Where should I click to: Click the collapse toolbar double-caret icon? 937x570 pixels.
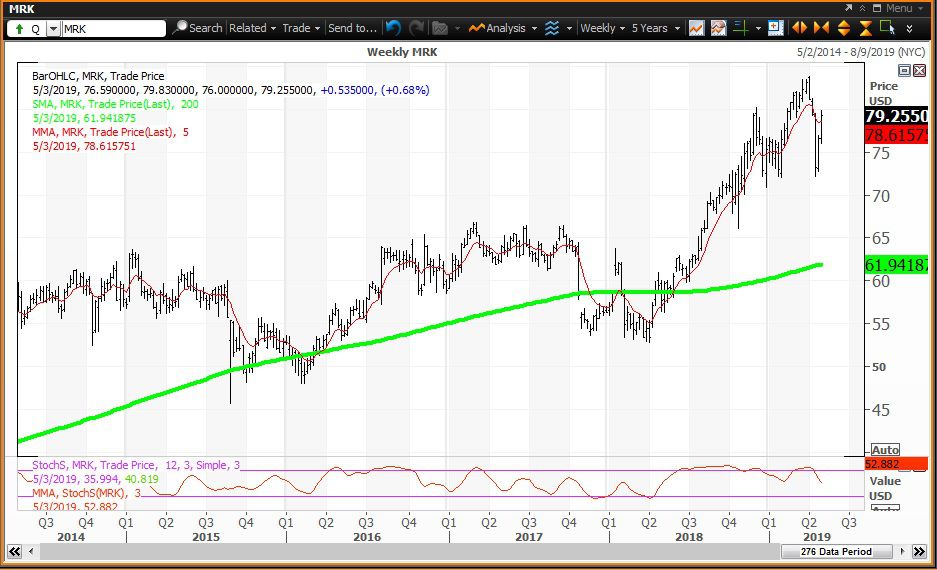862,8
